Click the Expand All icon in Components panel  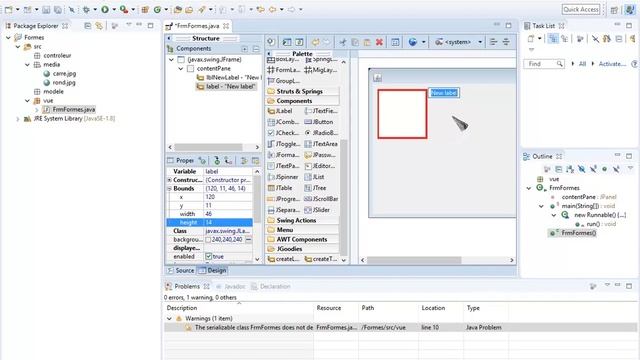tap(244, 49)
